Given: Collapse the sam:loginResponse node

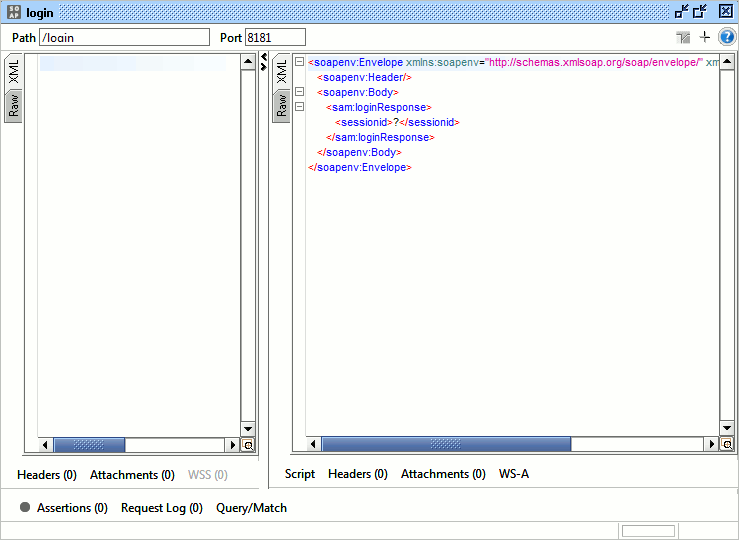Looking at the screenshot, I should (299, 106).
